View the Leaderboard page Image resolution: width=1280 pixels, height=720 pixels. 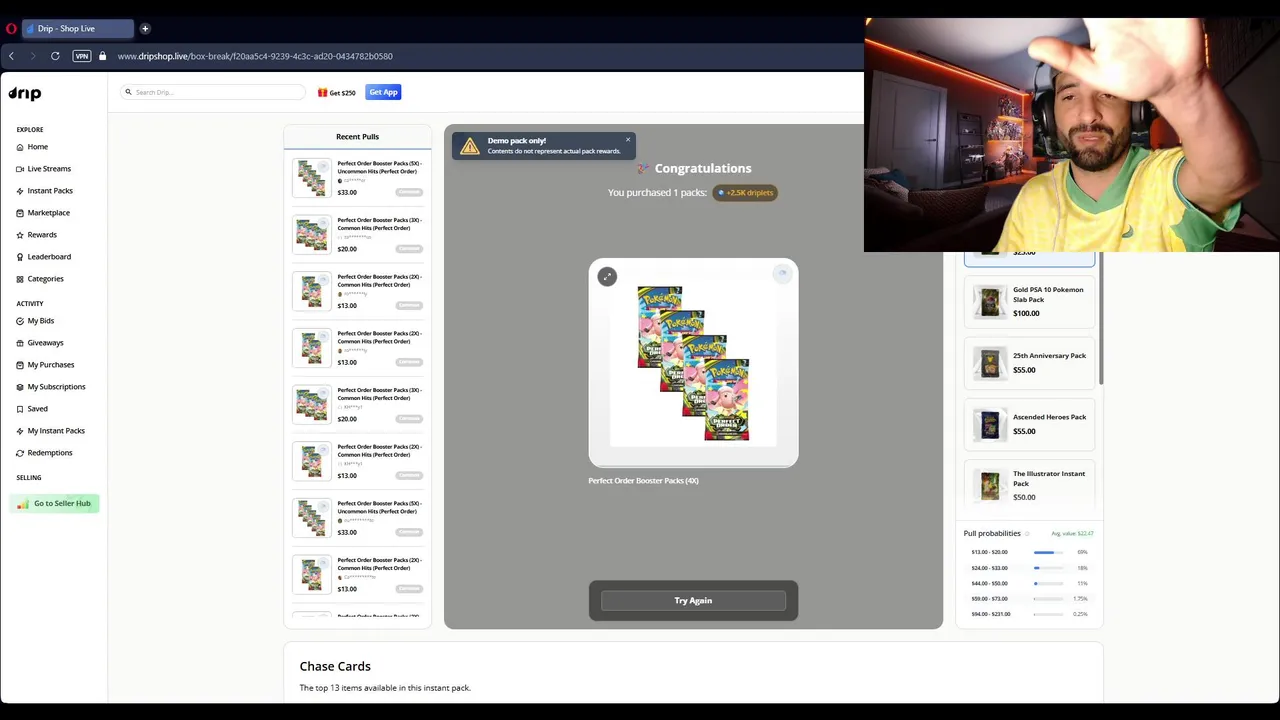tap(43, 257)
